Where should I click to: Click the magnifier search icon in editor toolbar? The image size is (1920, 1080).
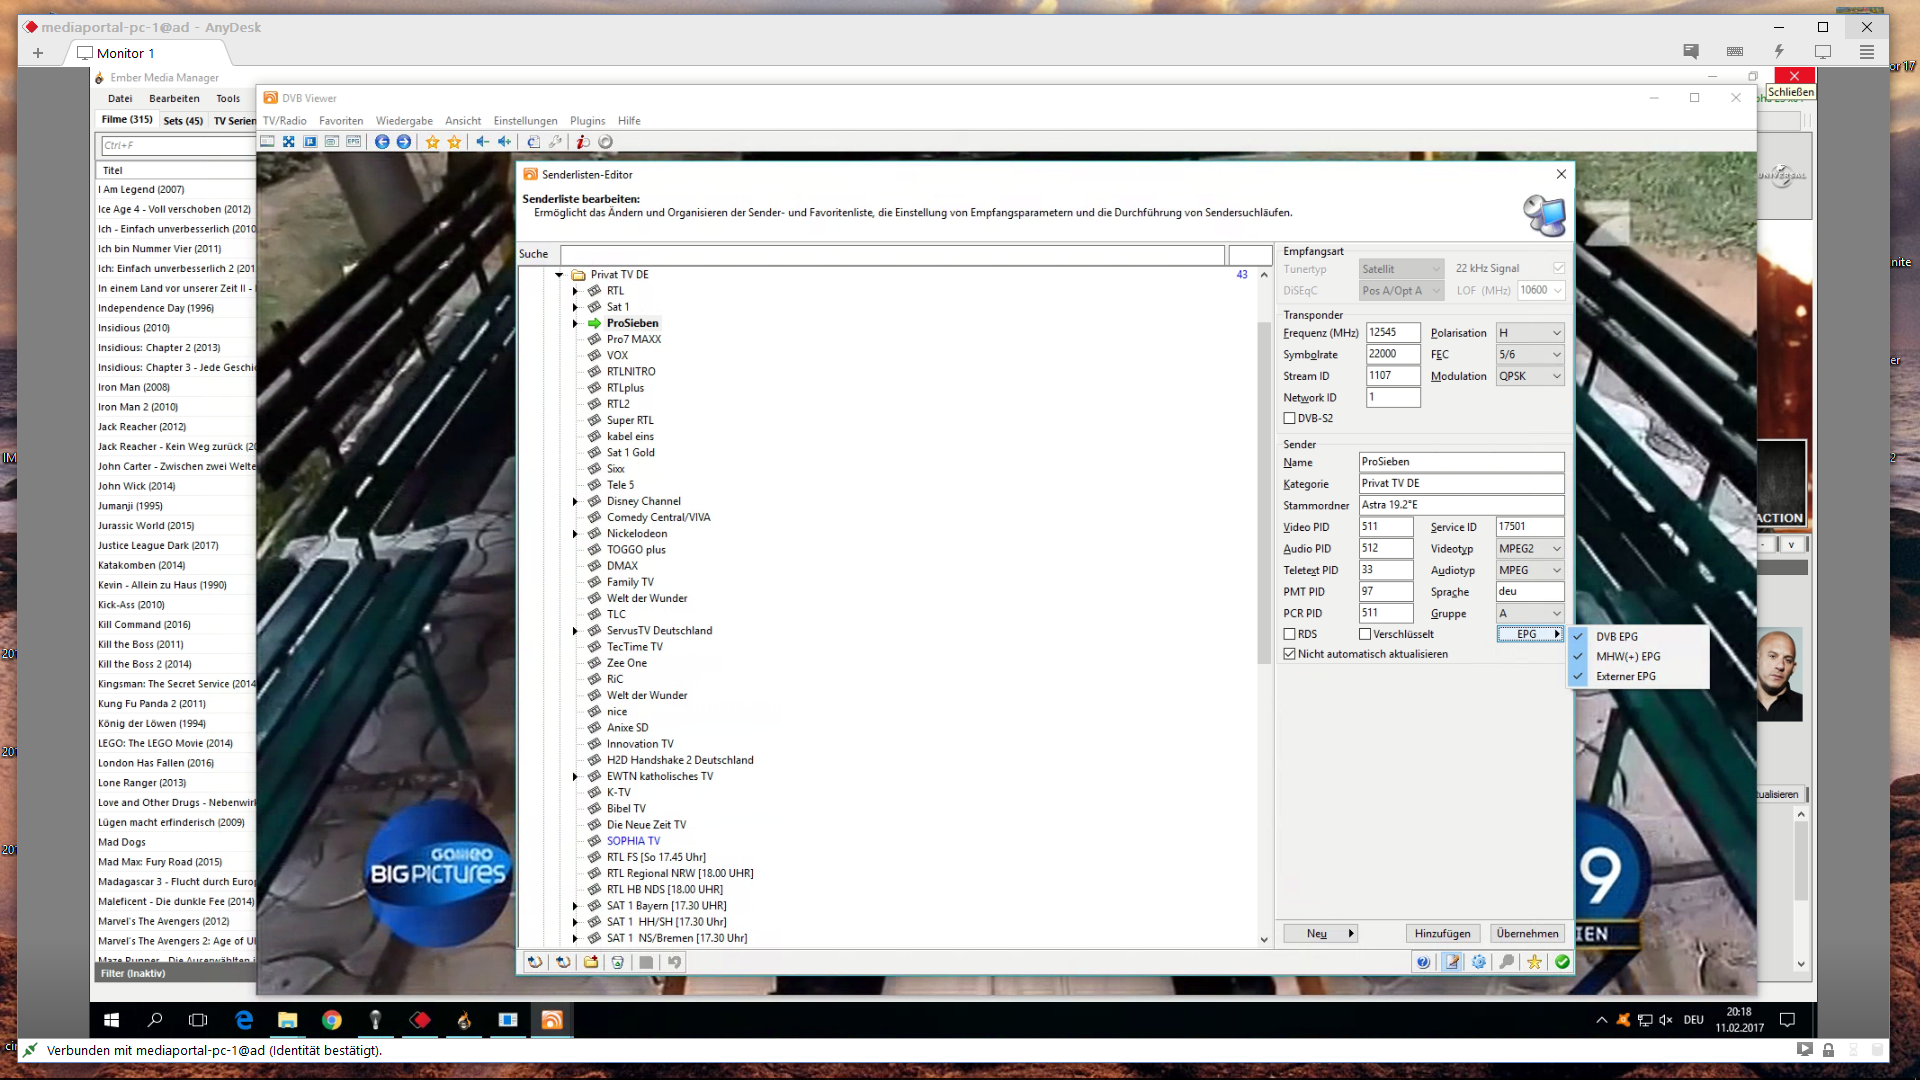click(1507, 962)
